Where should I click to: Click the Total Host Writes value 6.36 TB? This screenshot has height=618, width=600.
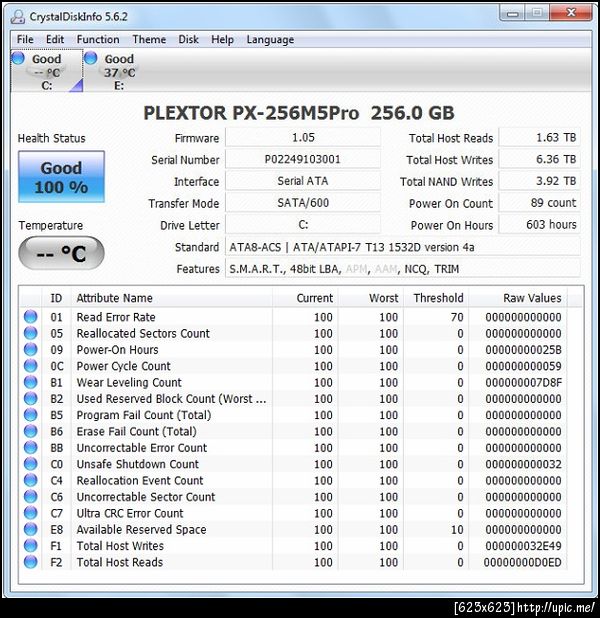click(539, 159)
